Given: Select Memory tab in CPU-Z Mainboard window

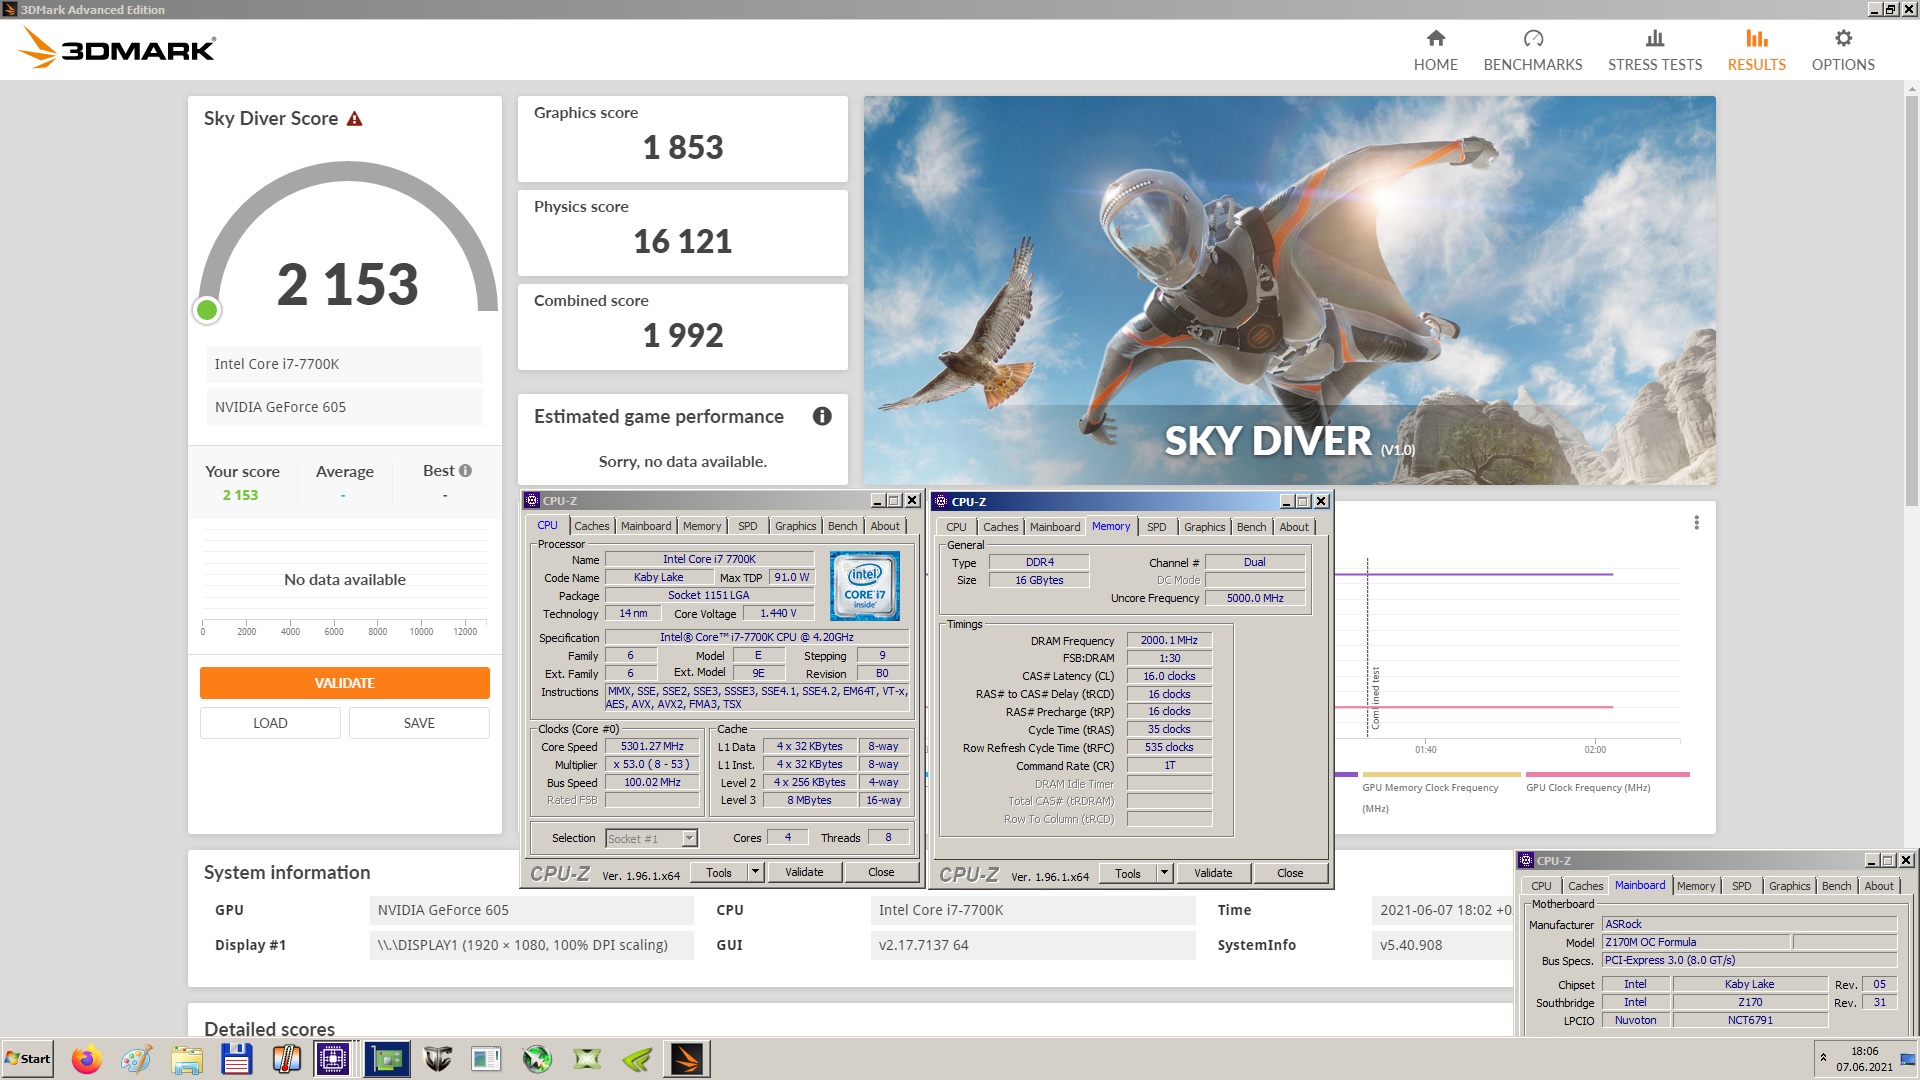Looking at the screenshot, I should coord(1696,886).
